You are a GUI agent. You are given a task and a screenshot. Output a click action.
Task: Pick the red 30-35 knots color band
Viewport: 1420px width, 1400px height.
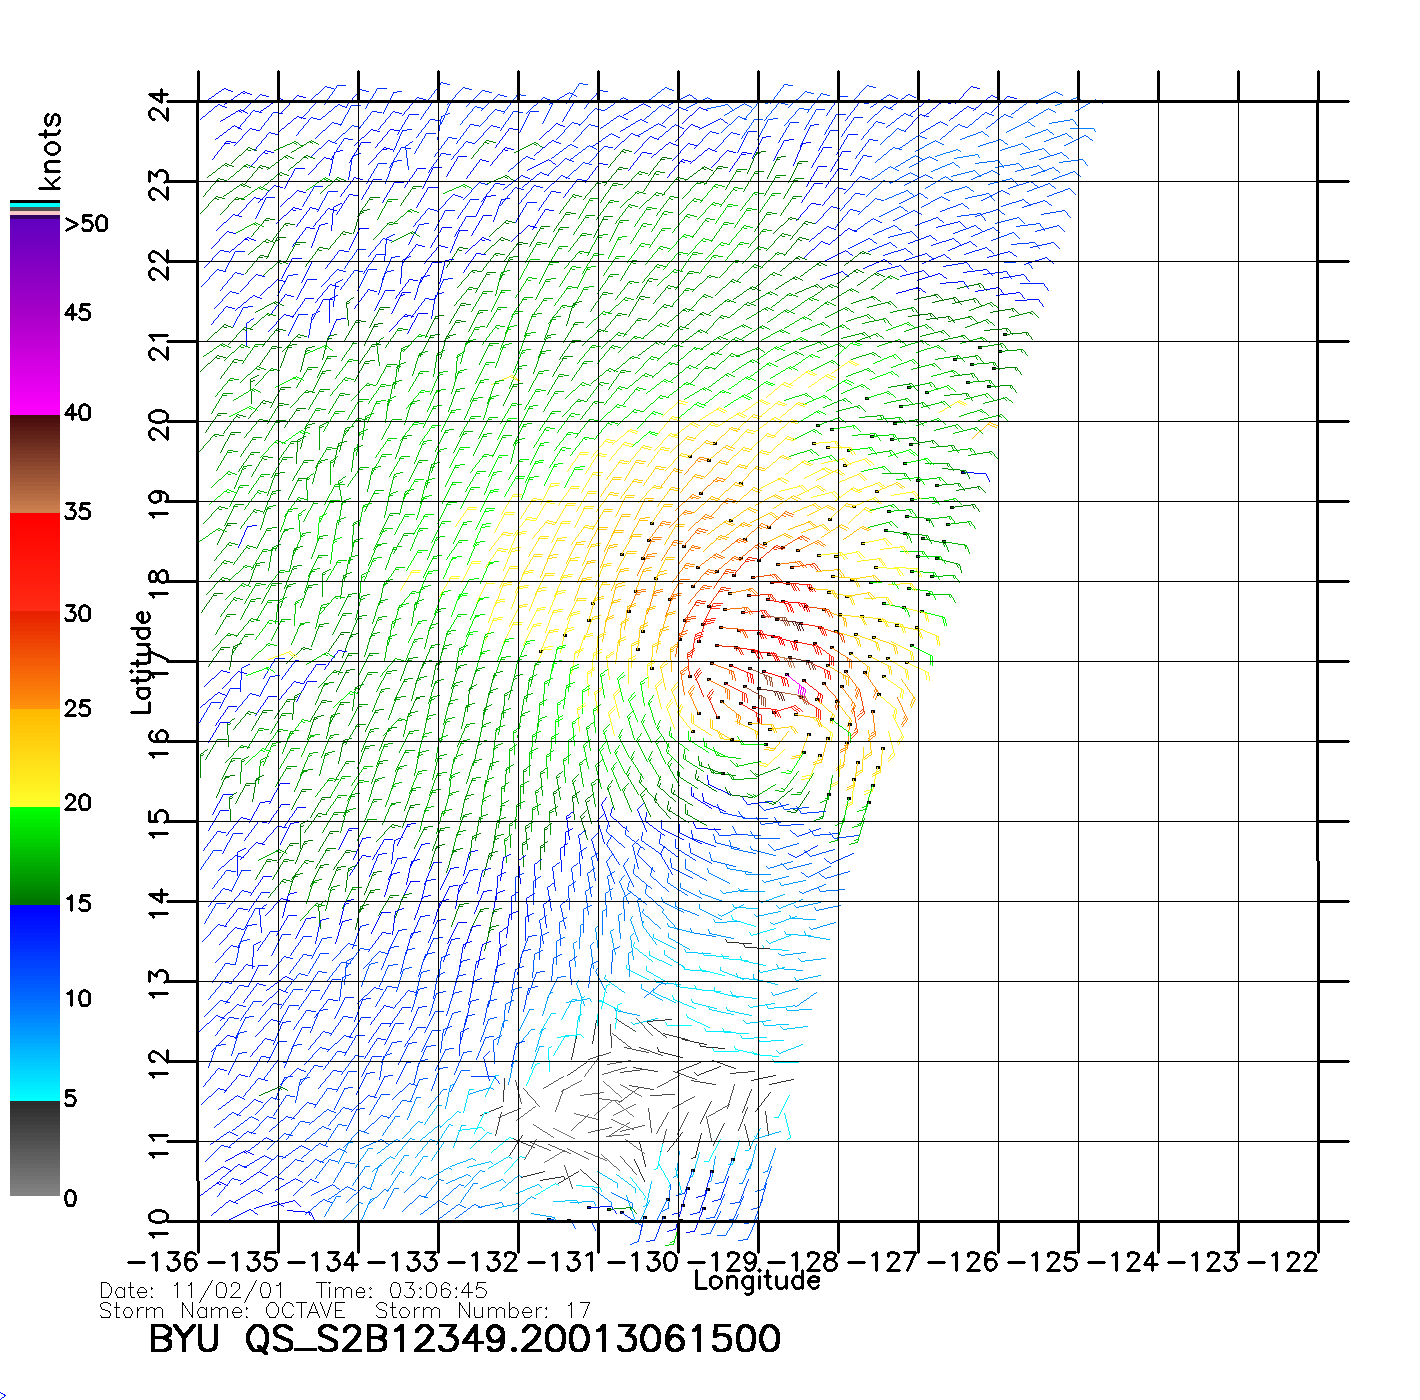click(x=35, y=562)
